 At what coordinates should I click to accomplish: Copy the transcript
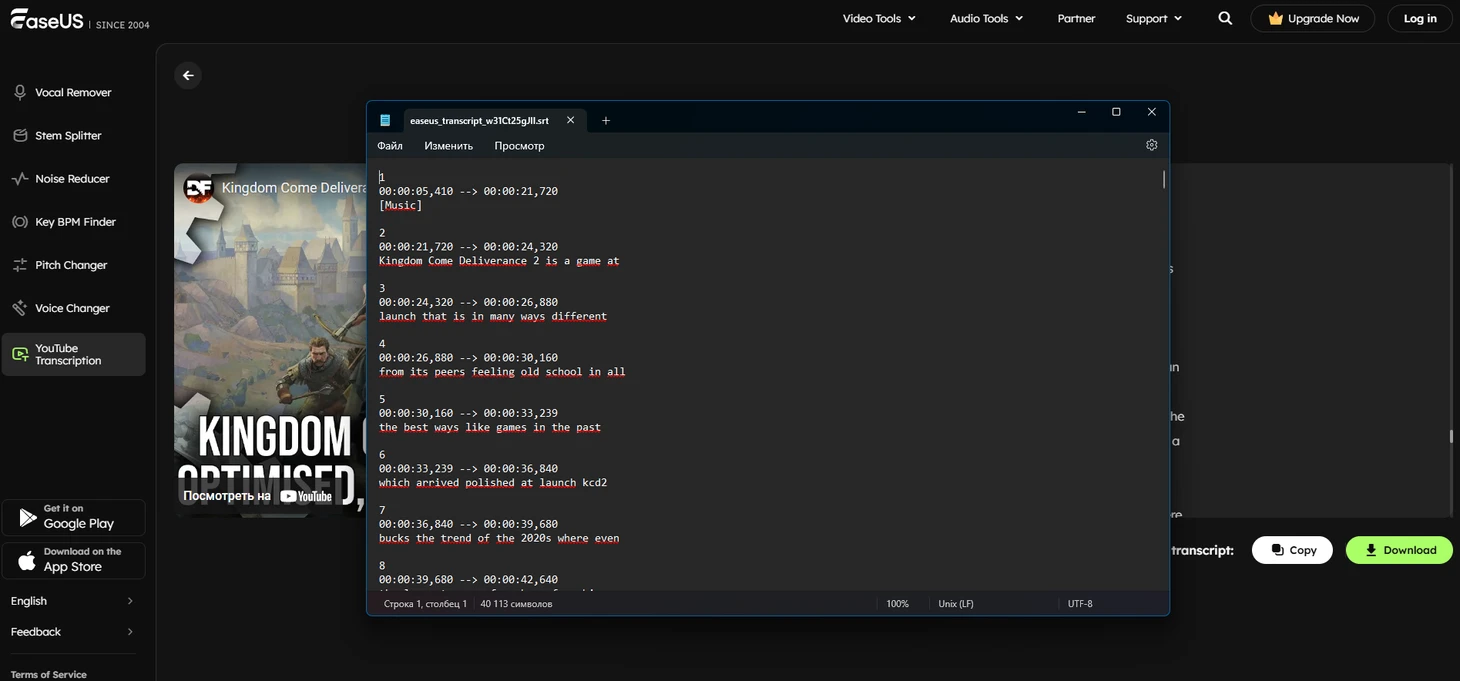point(1292,550)
